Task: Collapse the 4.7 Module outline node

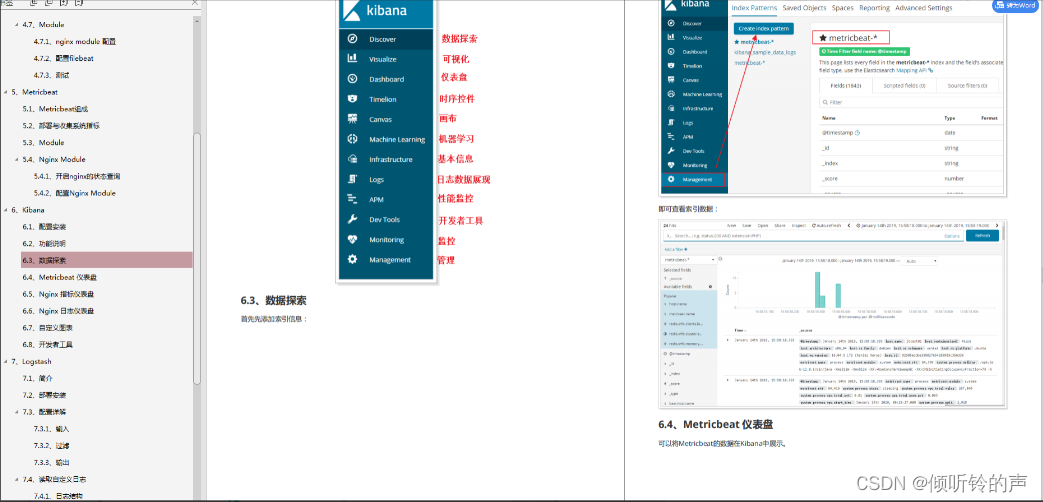Action: point(16,25)
